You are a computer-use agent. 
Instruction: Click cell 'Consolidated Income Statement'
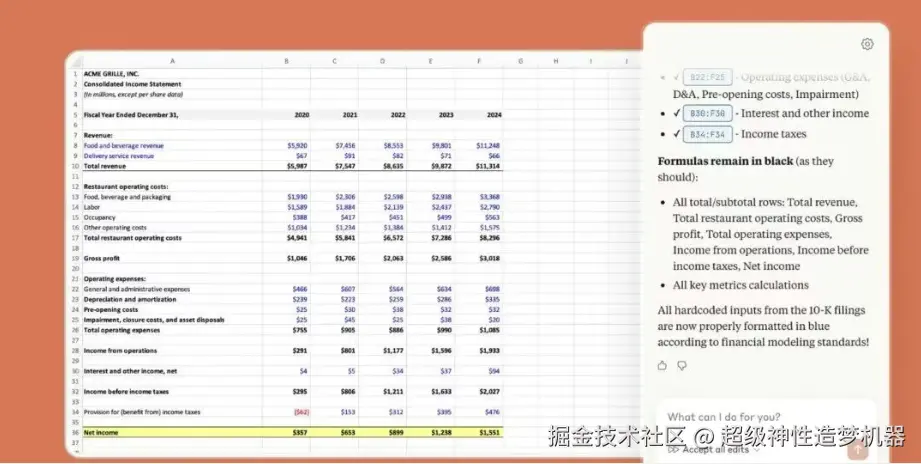(132, 84)
